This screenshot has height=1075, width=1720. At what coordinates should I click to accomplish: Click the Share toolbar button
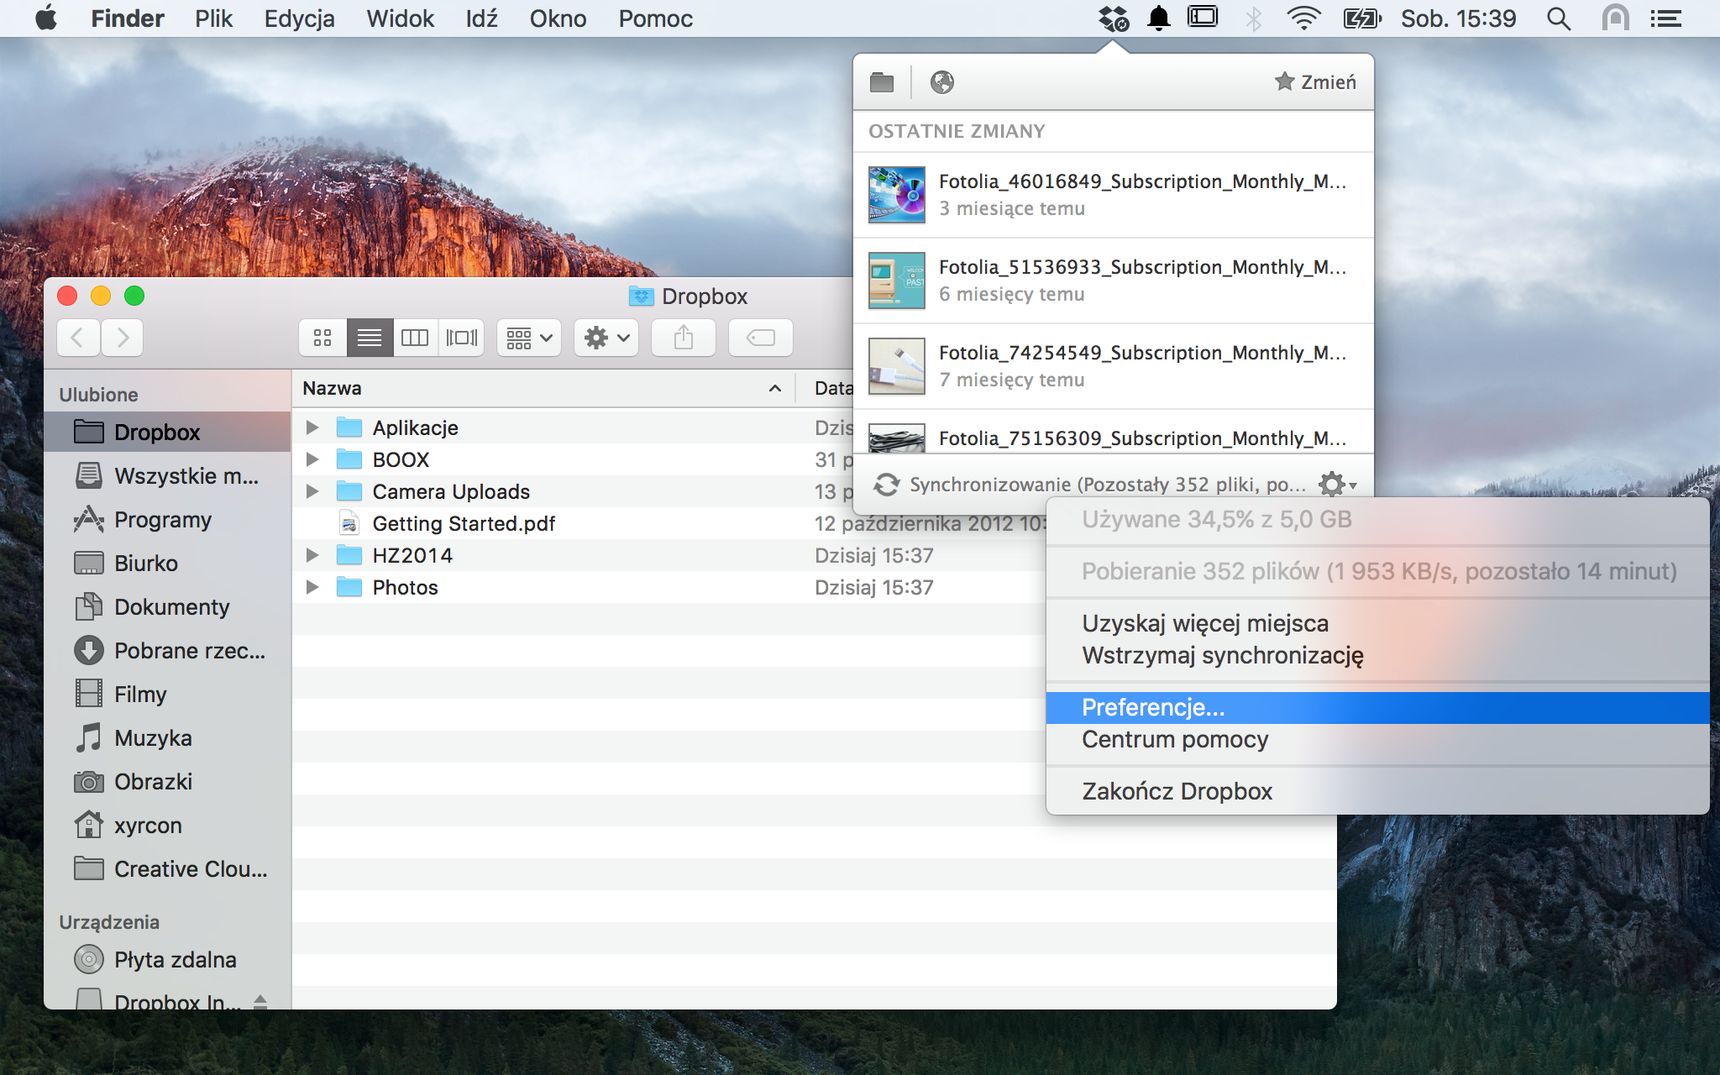(x=683, y=338)
